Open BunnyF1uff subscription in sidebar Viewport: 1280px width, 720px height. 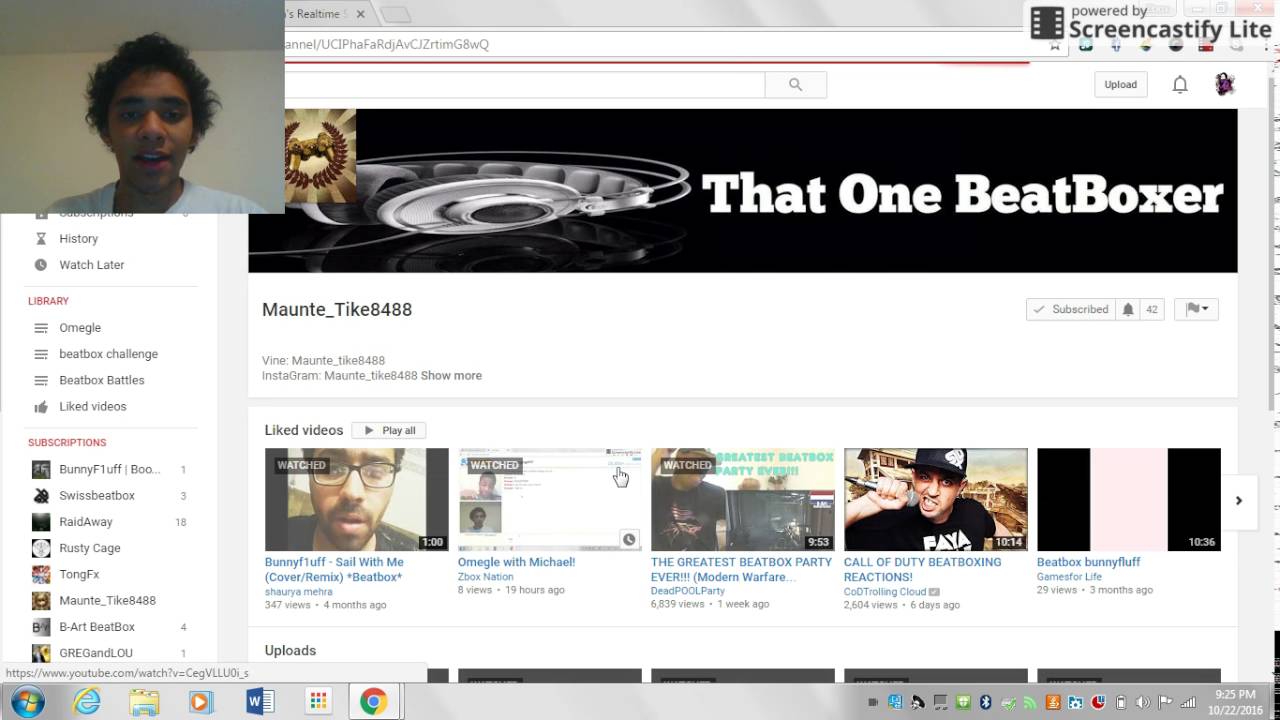point(110,469)
